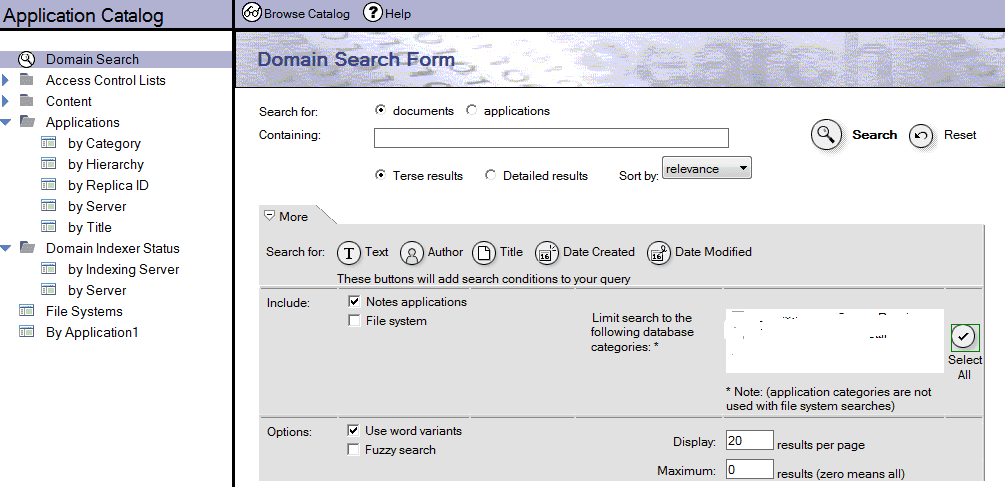Expand the Access Control Lists folder
Viewport: 1005px width, 487px height.
coord(6,80)
